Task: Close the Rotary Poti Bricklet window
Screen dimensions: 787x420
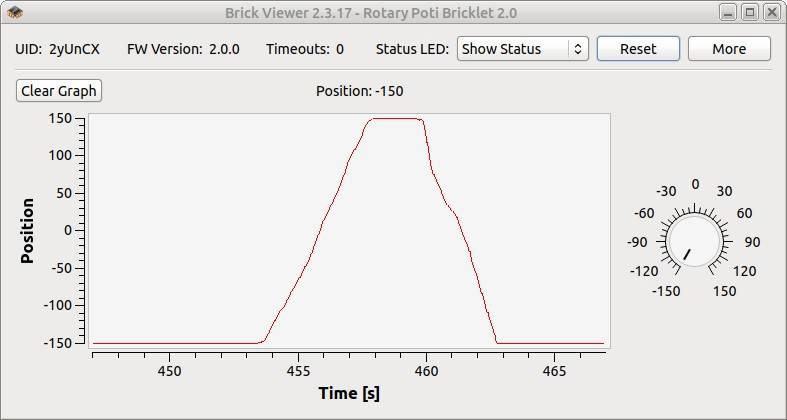Action: tap(771, 13)
